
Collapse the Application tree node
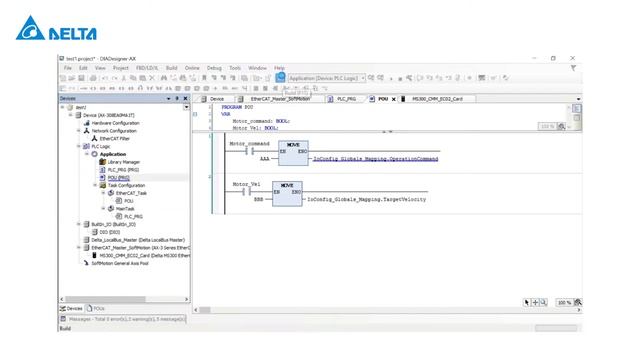pos(87,154)
